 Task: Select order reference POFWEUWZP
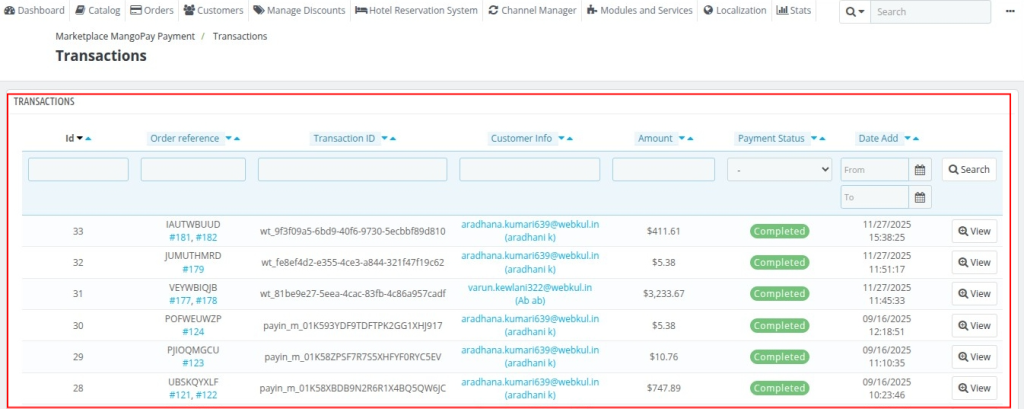pyautogui.click(x=193, y=319)
